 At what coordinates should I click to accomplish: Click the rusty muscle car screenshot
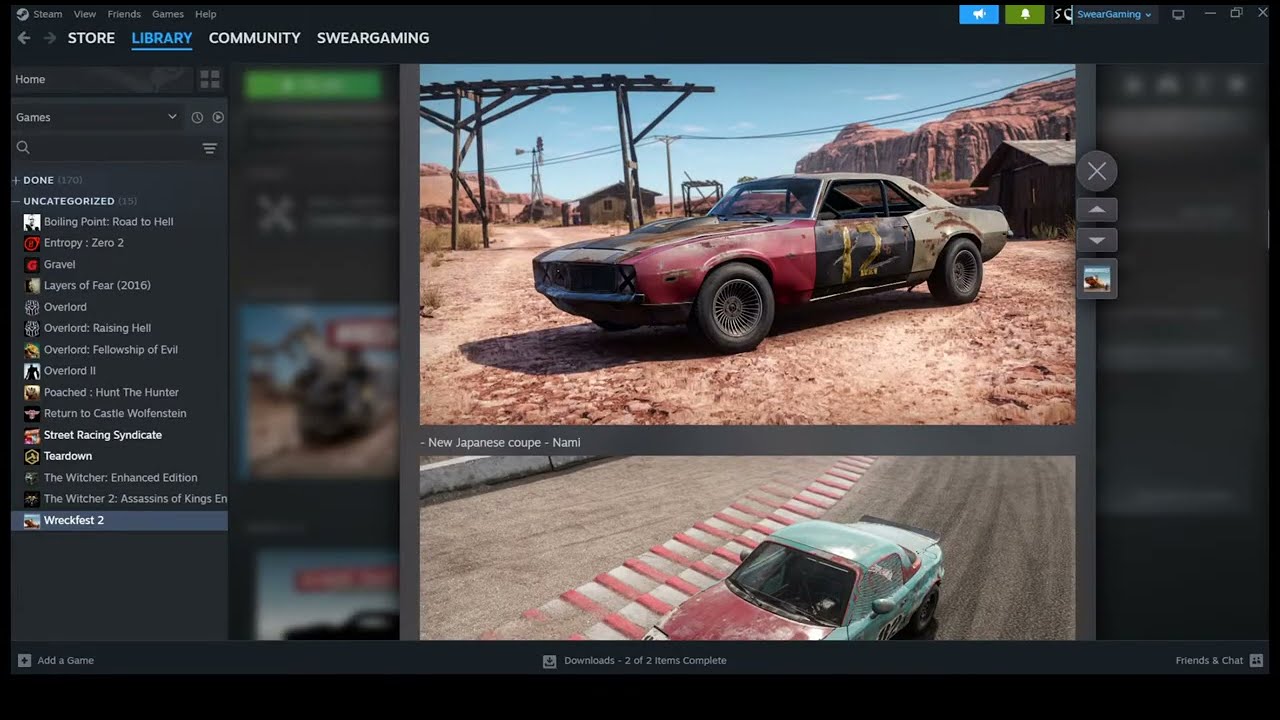747,245
